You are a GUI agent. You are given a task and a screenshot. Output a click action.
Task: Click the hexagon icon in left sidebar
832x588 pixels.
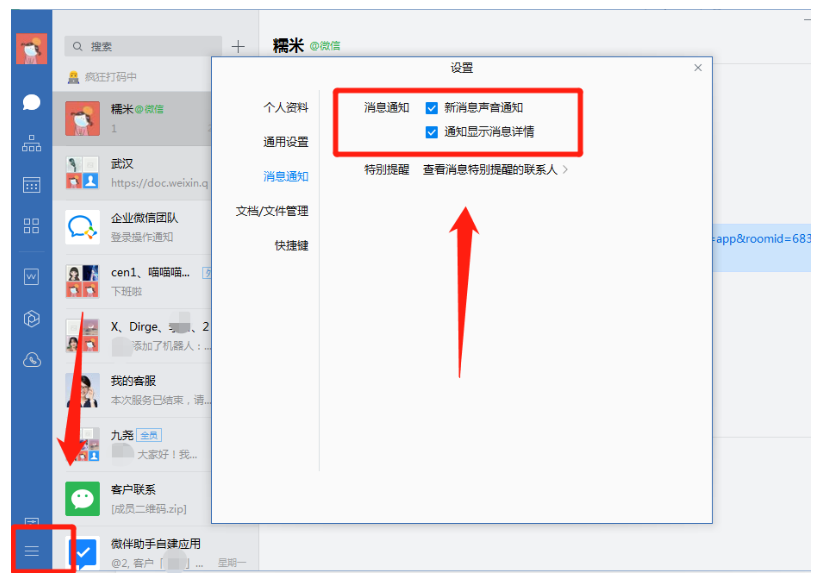coord(32,318)
